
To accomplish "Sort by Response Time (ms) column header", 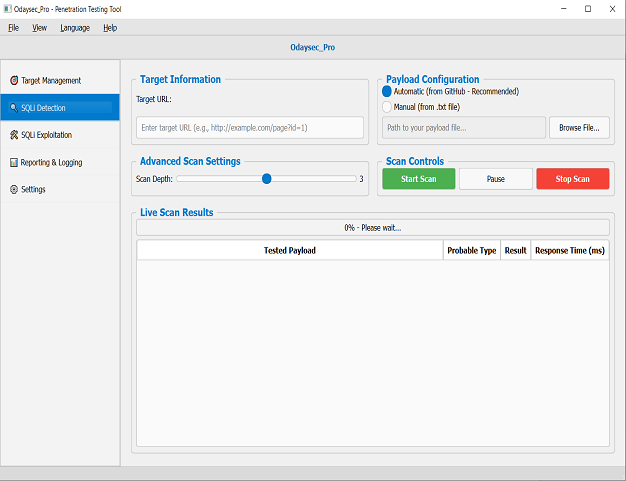I will pyautogui.click(x=569, y=250).
